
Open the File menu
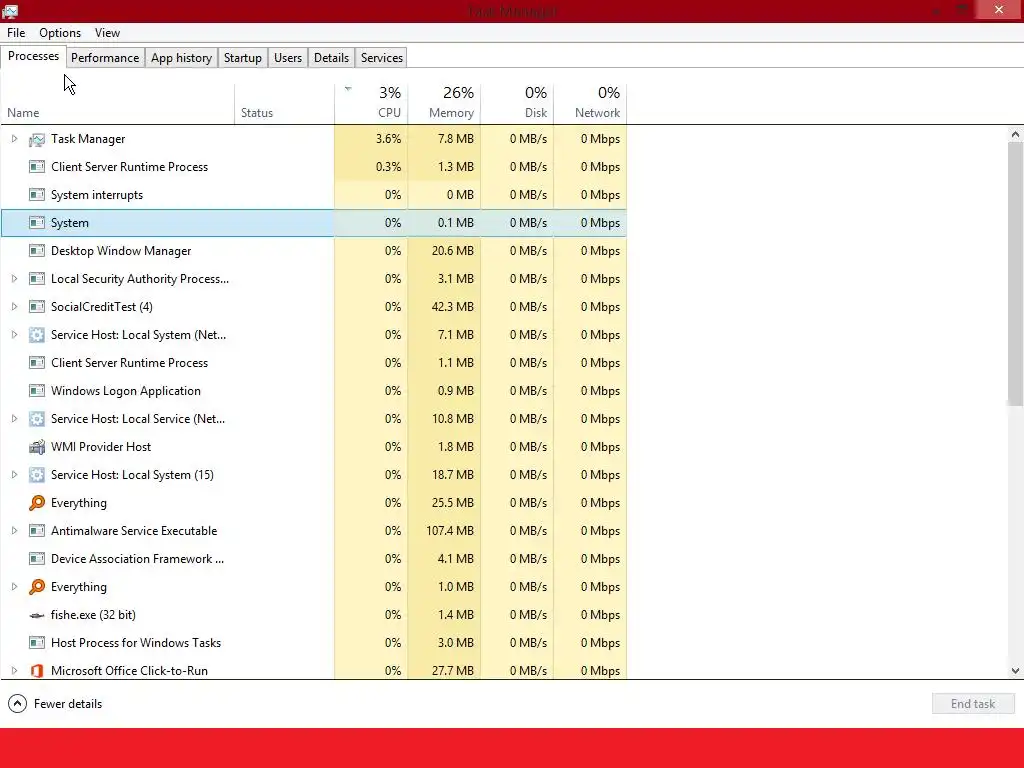pyautogui.click(x=16, y=33)
